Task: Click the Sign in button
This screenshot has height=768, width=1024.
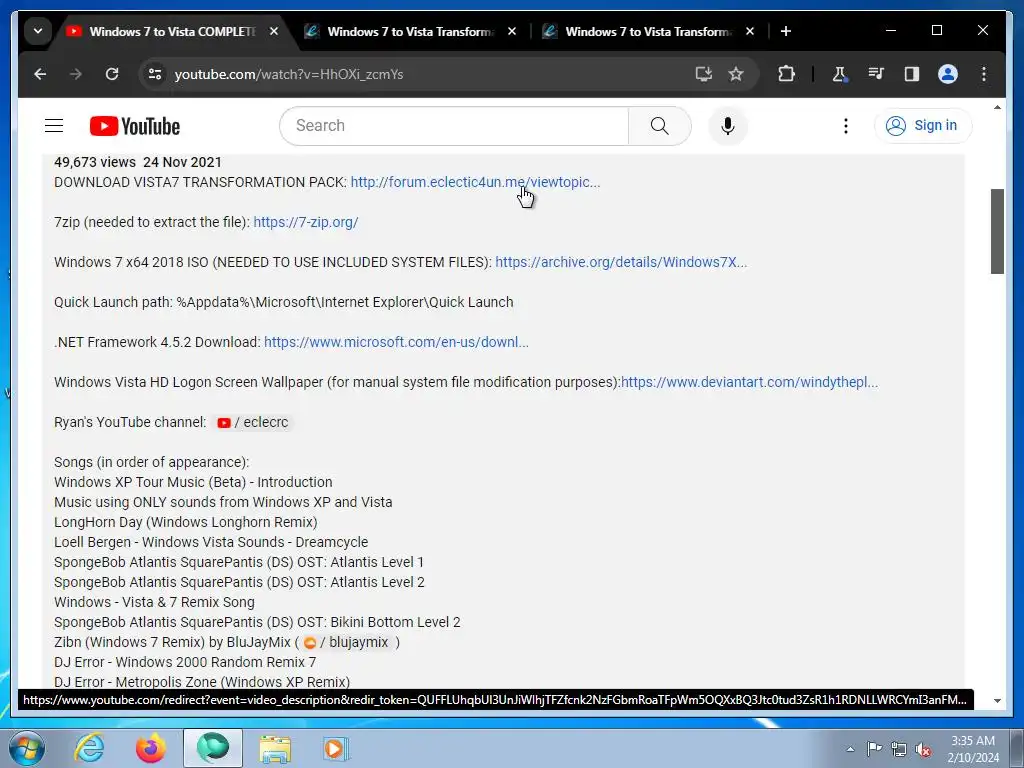Action: point(922,125)
